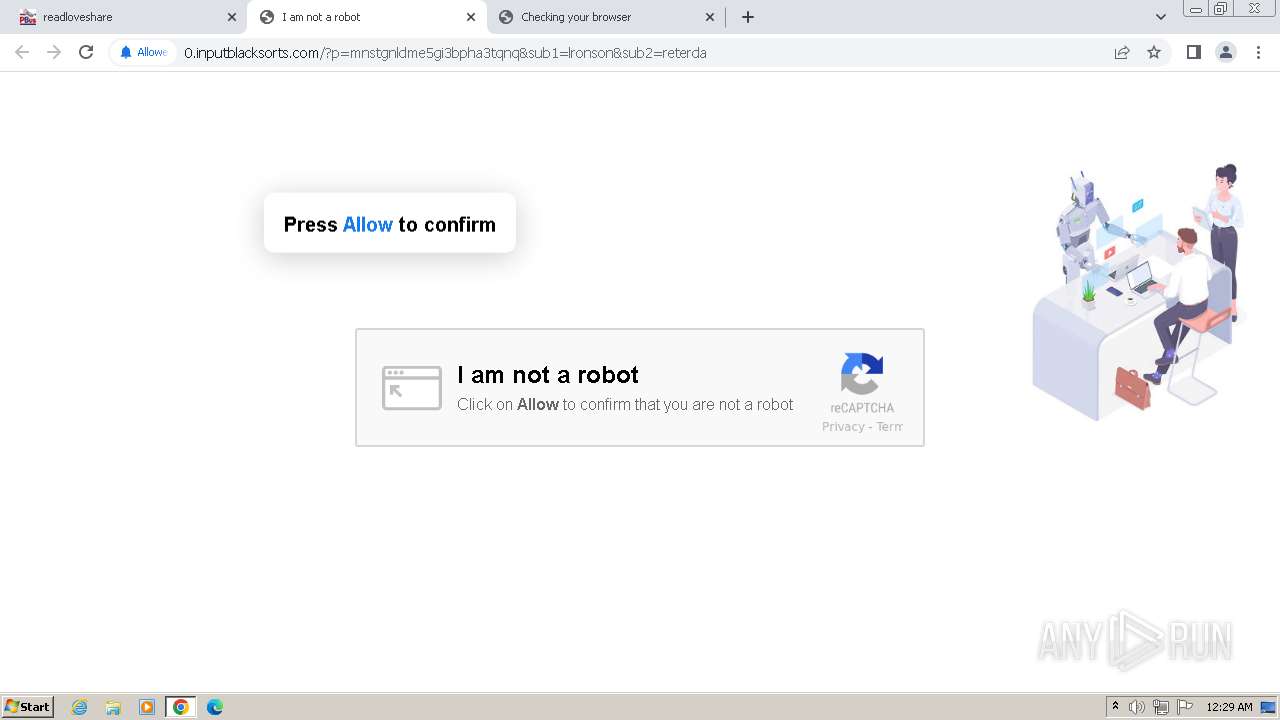1280x720 pixels.
Task: Launch Internet Explorer from taskbar
Action: pyautogui.click(x=79, y=707)
